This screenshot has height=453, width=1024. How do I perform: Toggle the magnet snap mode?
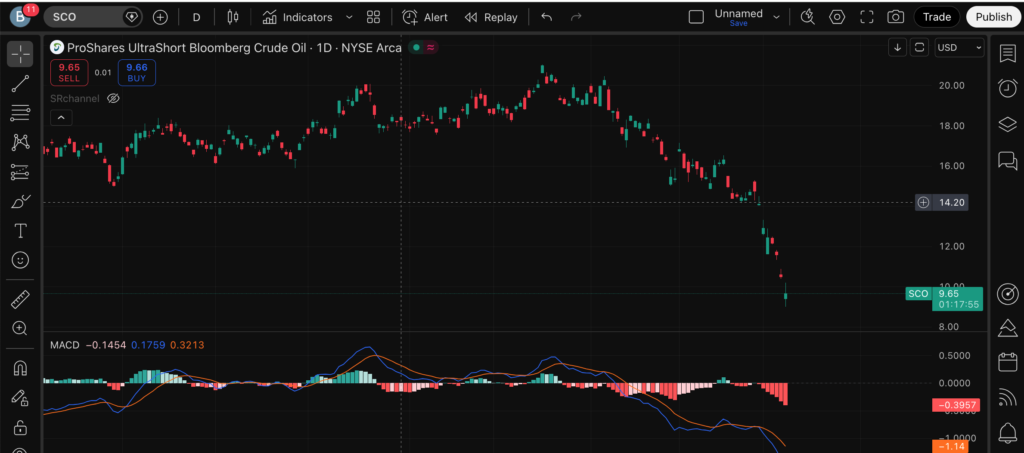(x=20, y=367)
